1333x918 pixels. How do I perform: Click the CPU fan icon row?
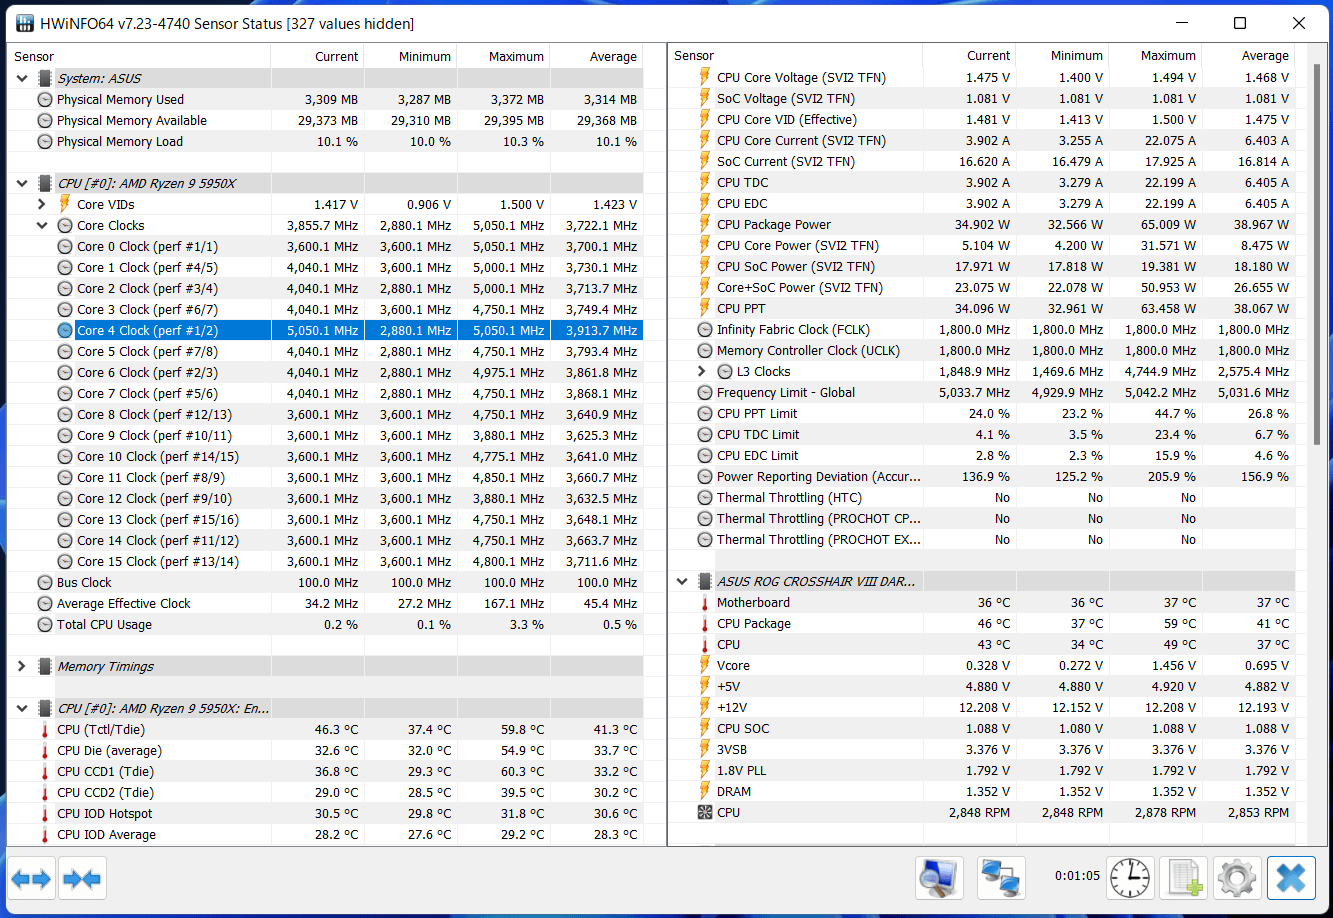[x=705, y=812]
